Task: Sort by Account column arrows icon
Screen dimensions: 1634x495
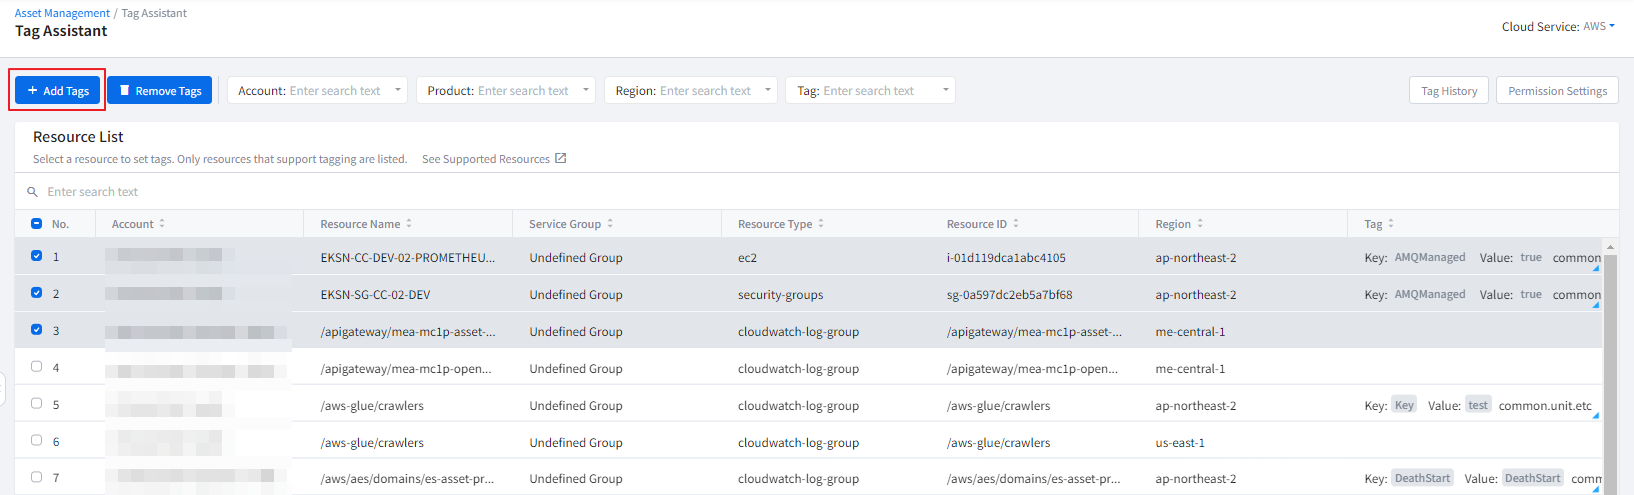Action: coord(162,224)
